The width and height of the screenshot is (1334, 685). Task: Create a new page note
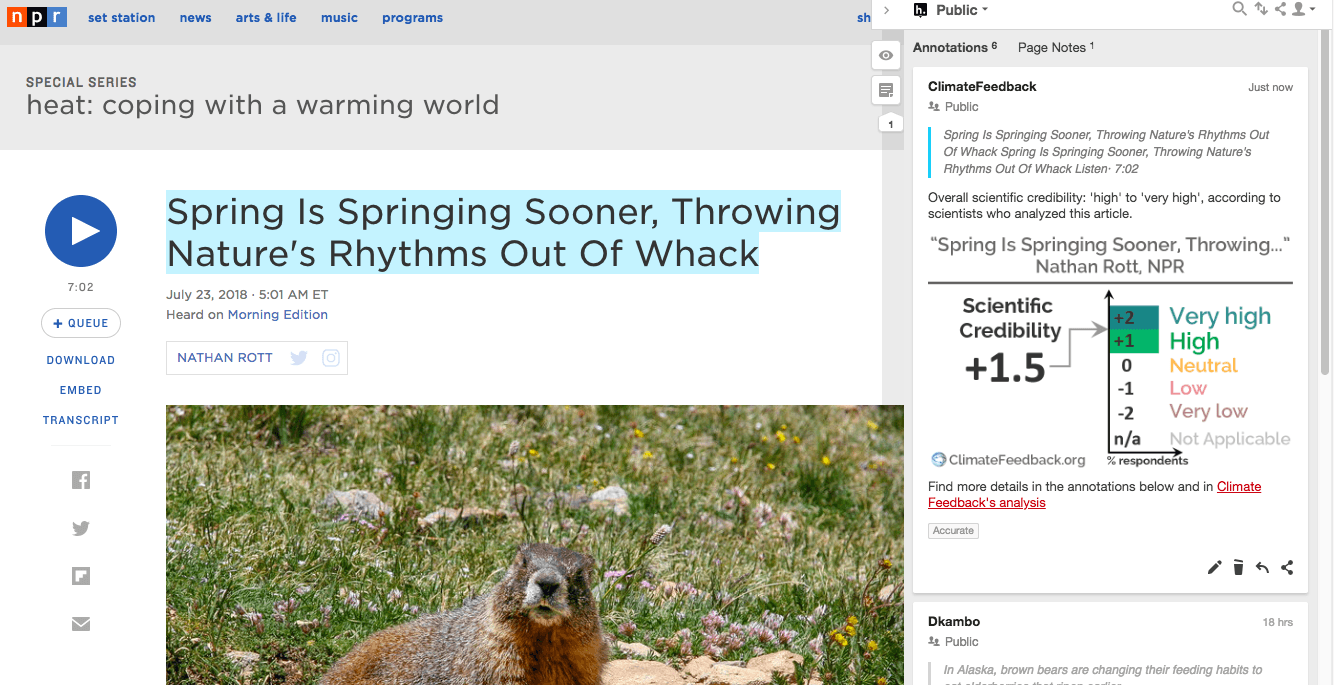[886, 90]
